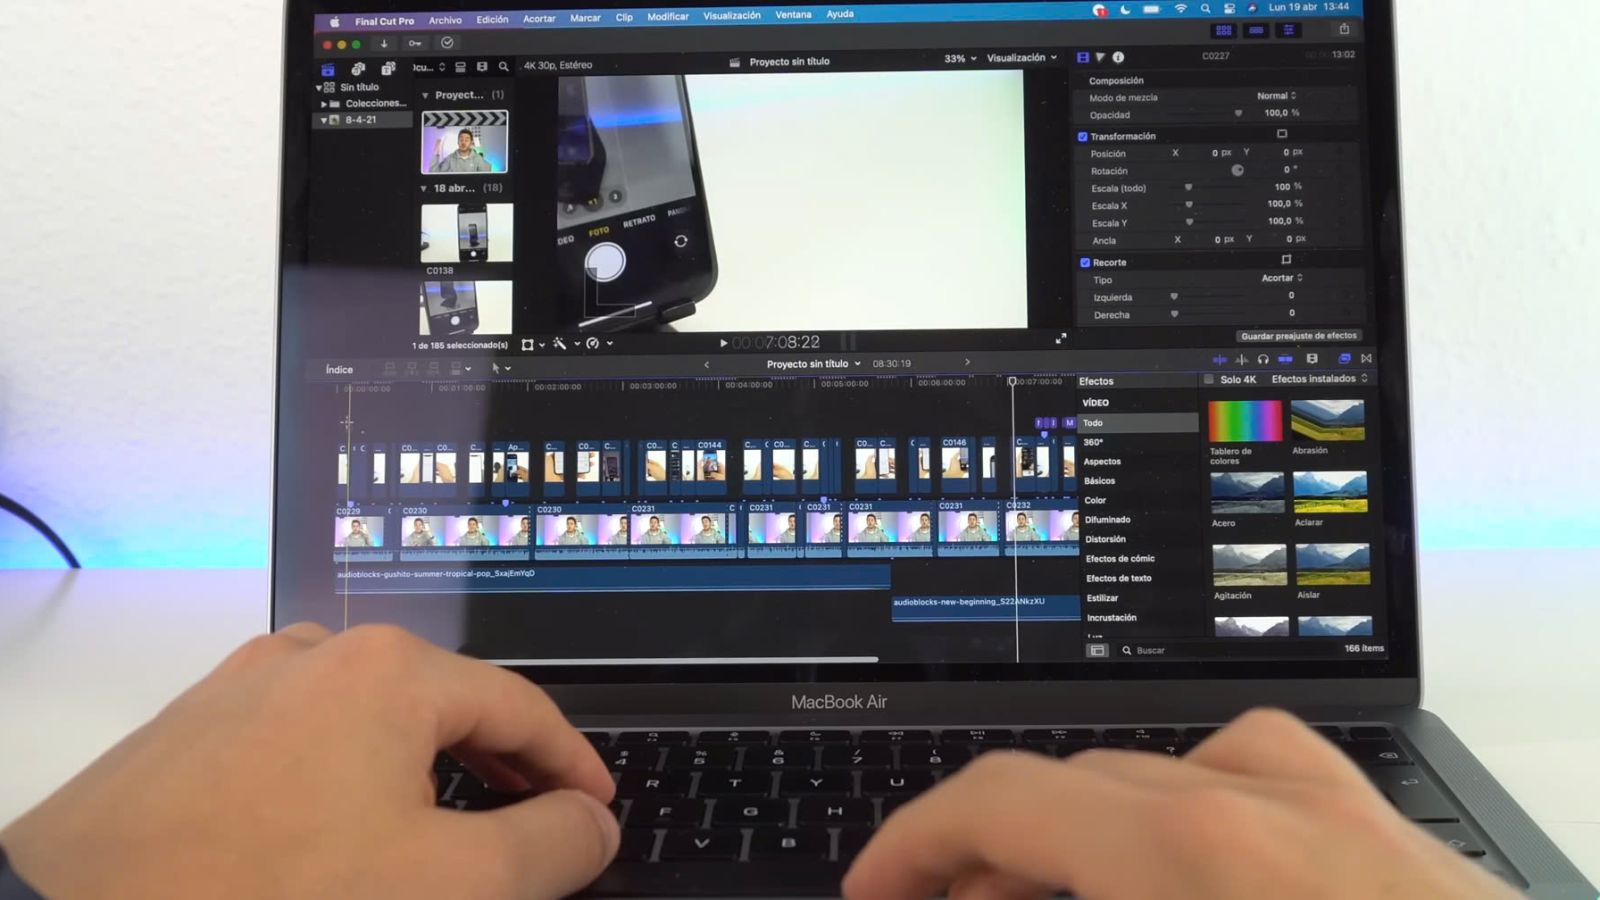1600x900 pixels.
Task: Open the Tipo Acortar dropdown
Action: pos(1282,278)
